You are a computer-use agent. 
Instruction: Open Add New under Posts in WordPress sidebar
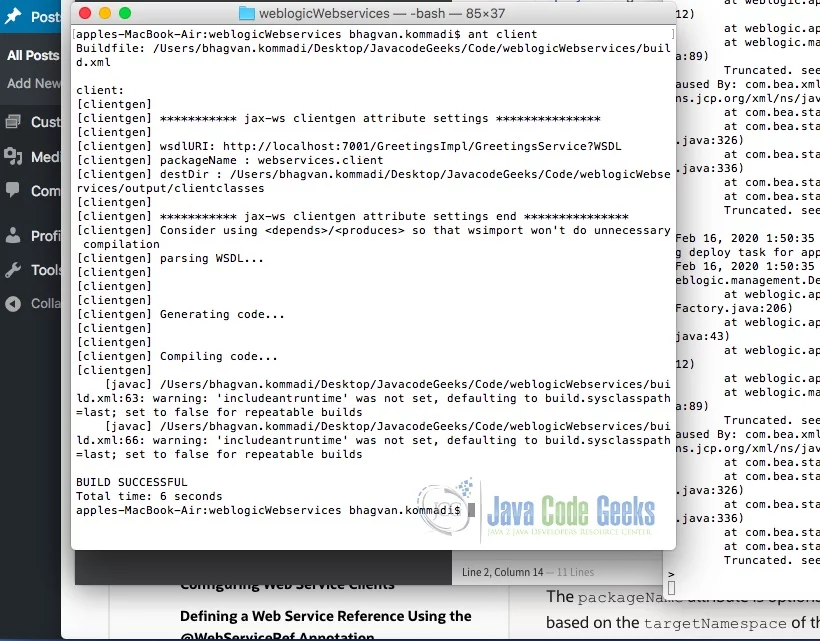[33, 83]
